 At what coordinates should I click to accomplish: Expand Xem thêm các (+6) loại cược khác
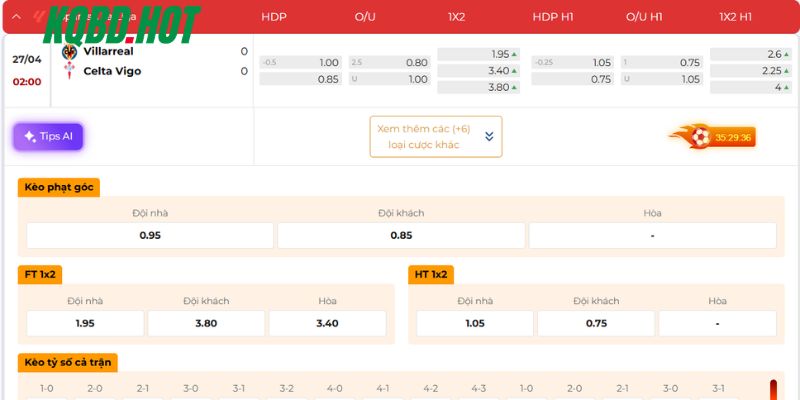tap(436, 137)
